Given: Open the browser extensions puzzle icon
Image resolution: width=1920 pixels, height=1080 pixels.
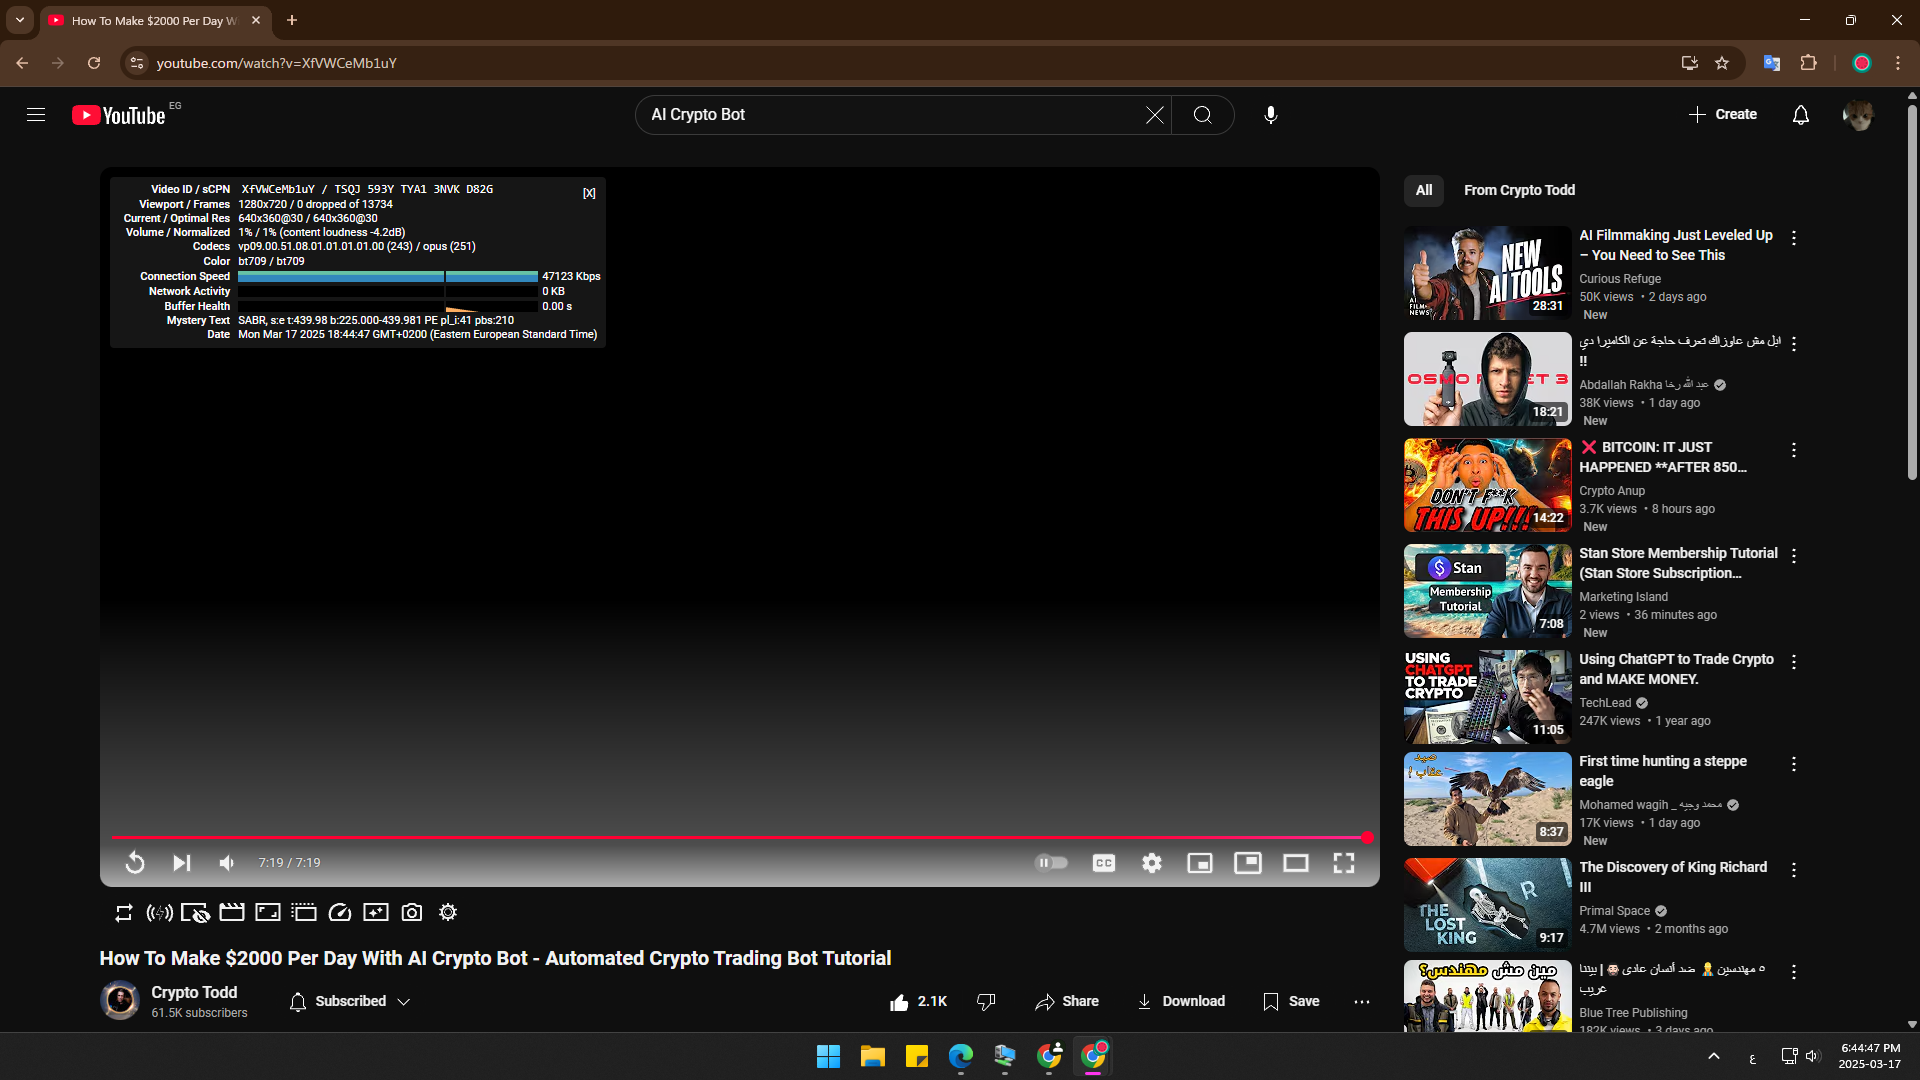Looking at the screenshot, I should coord(1808,63).
